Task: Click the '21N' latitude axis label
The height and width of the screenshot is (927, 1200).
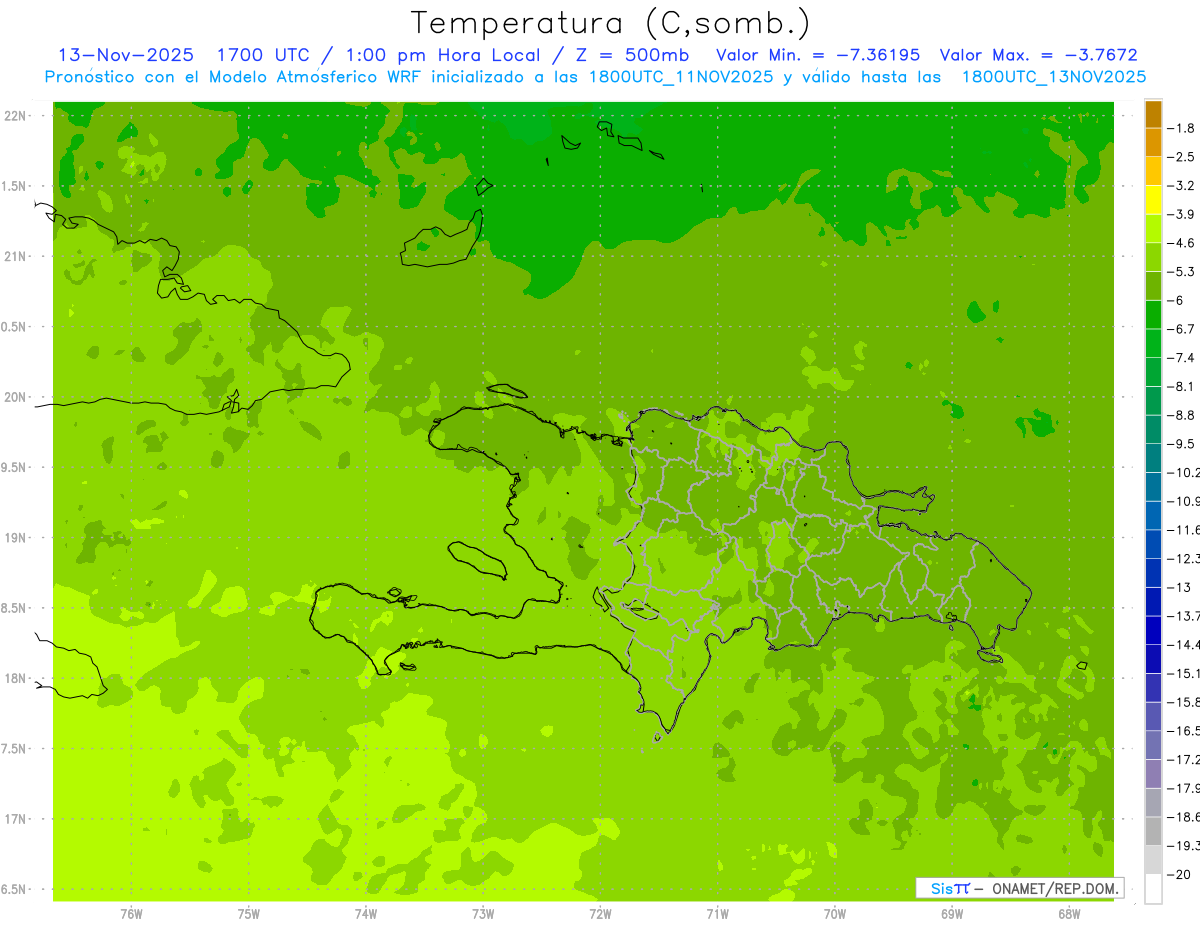Action: click(15, 256)
